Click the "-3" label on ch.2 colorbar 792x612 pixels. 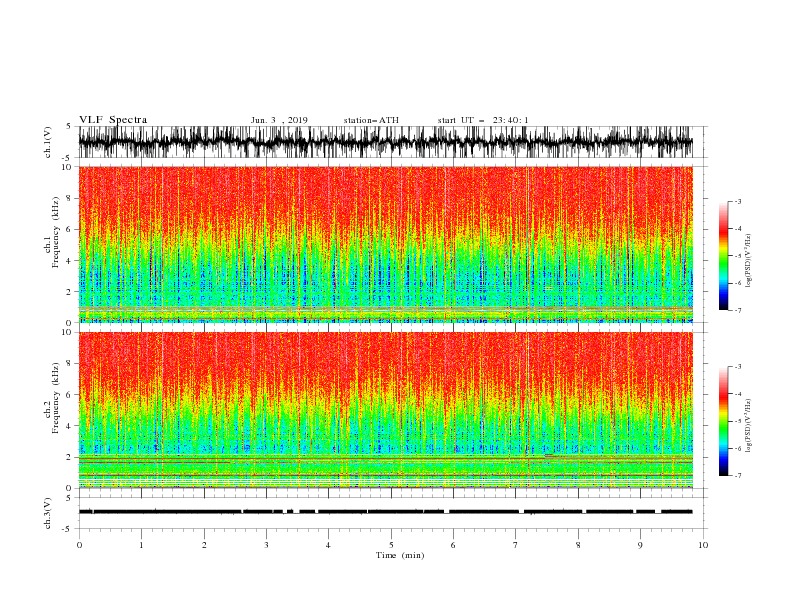tap(738, 367)
